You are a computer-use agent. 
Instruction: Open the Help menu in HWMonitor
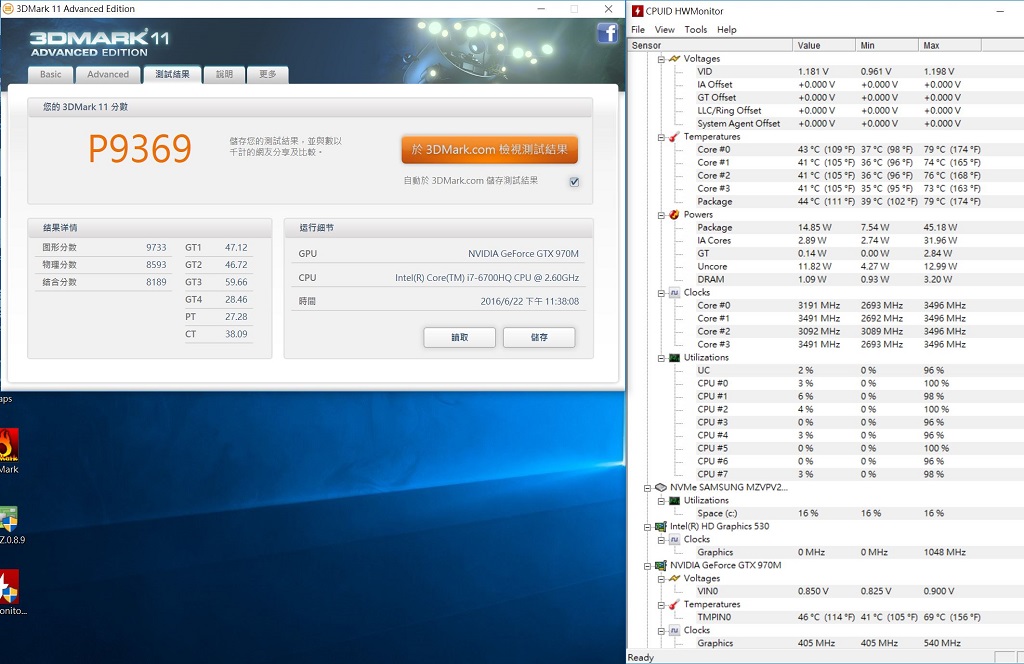(x=726, y=29)
